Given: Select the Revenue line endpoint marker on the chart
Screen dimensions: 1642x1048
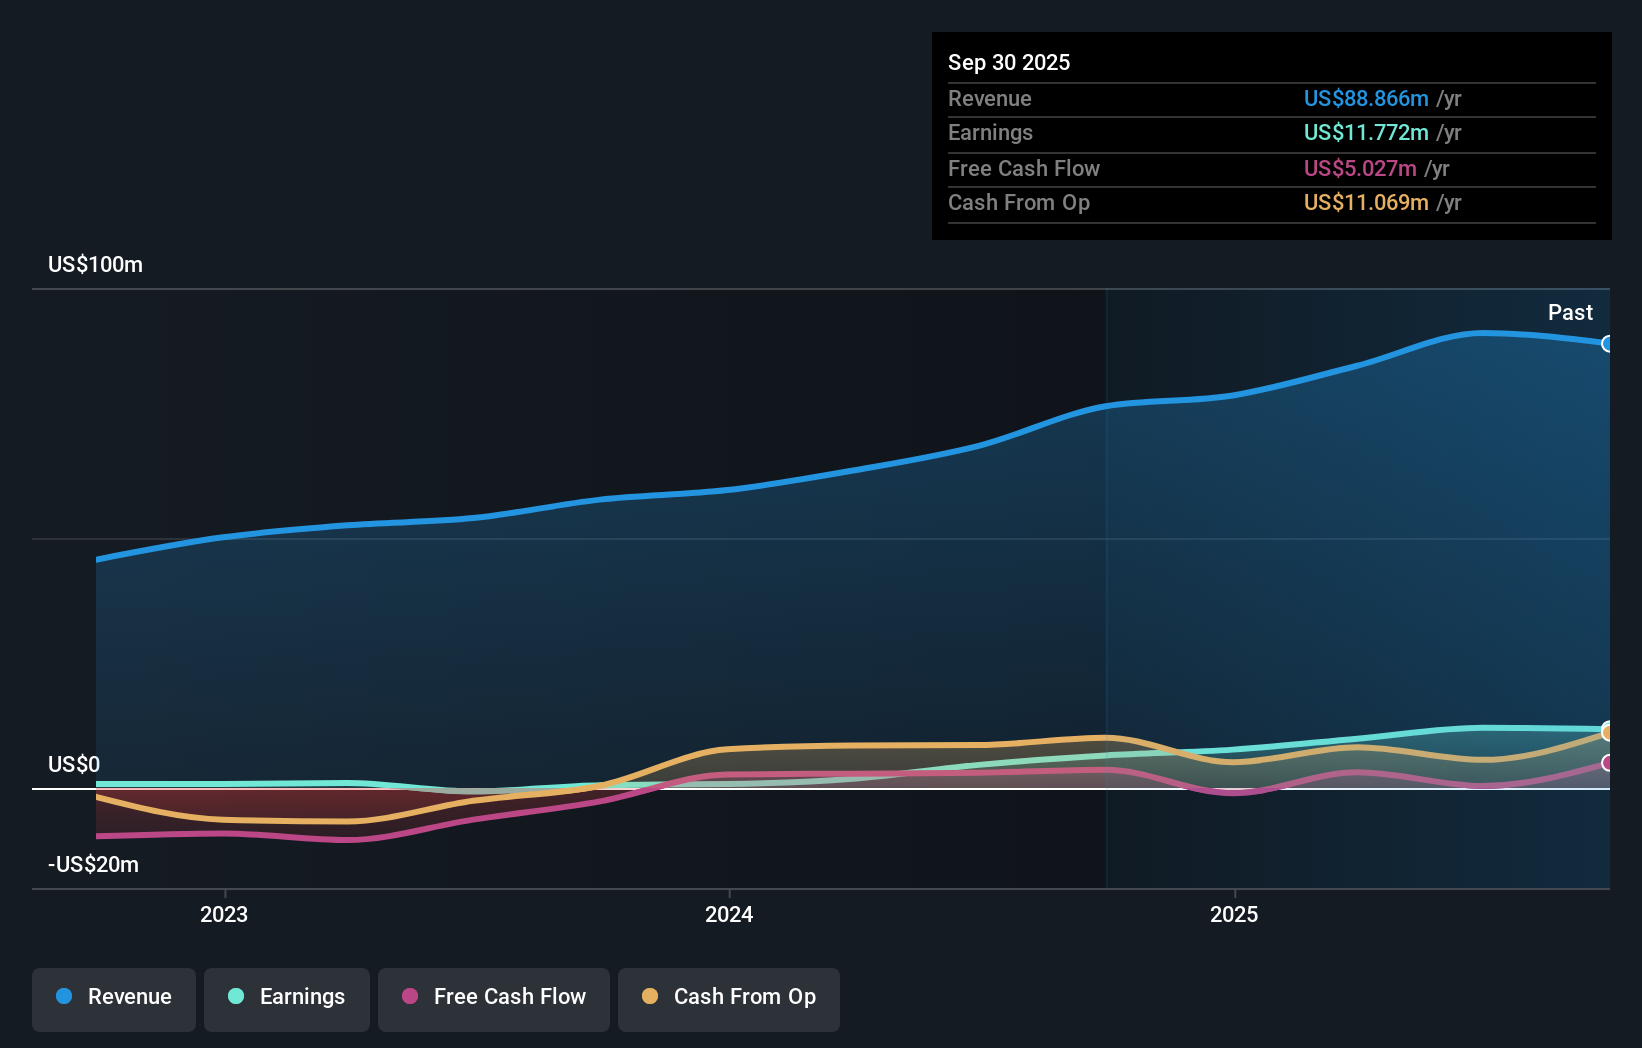Looking at the screenshot, I should [x=1607, y=344].
